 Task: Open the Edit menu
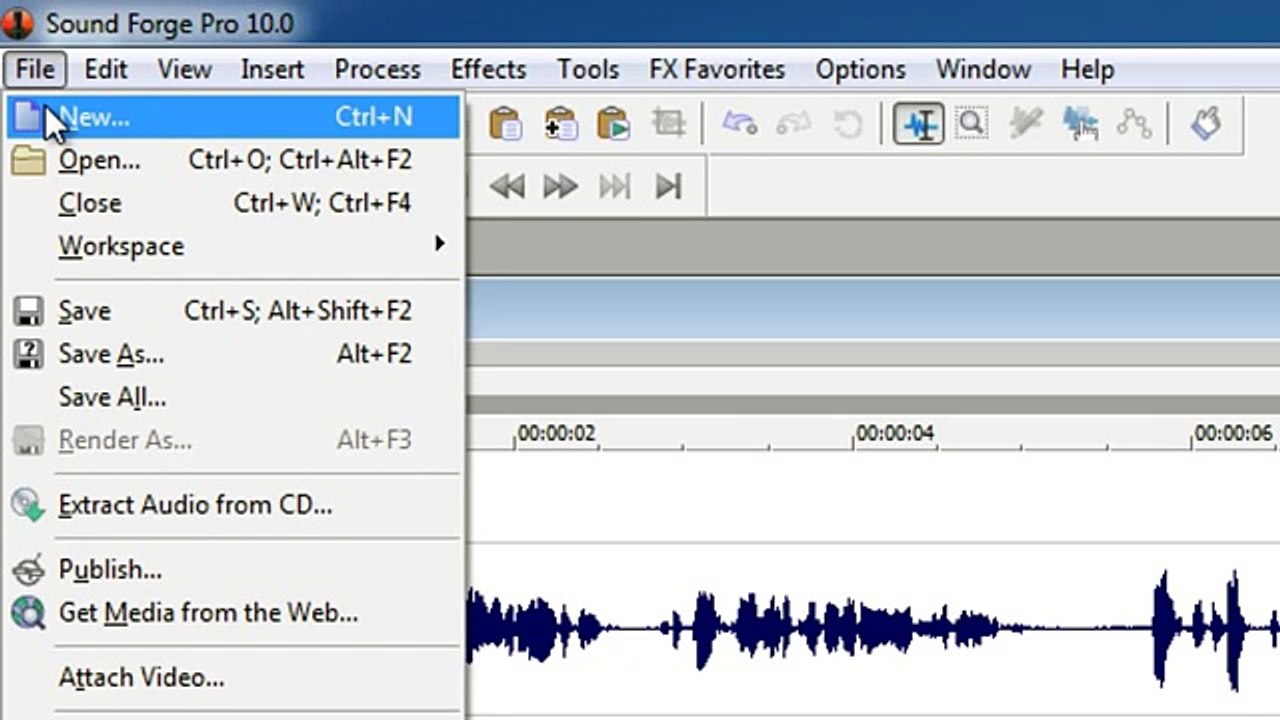point(106,70)
